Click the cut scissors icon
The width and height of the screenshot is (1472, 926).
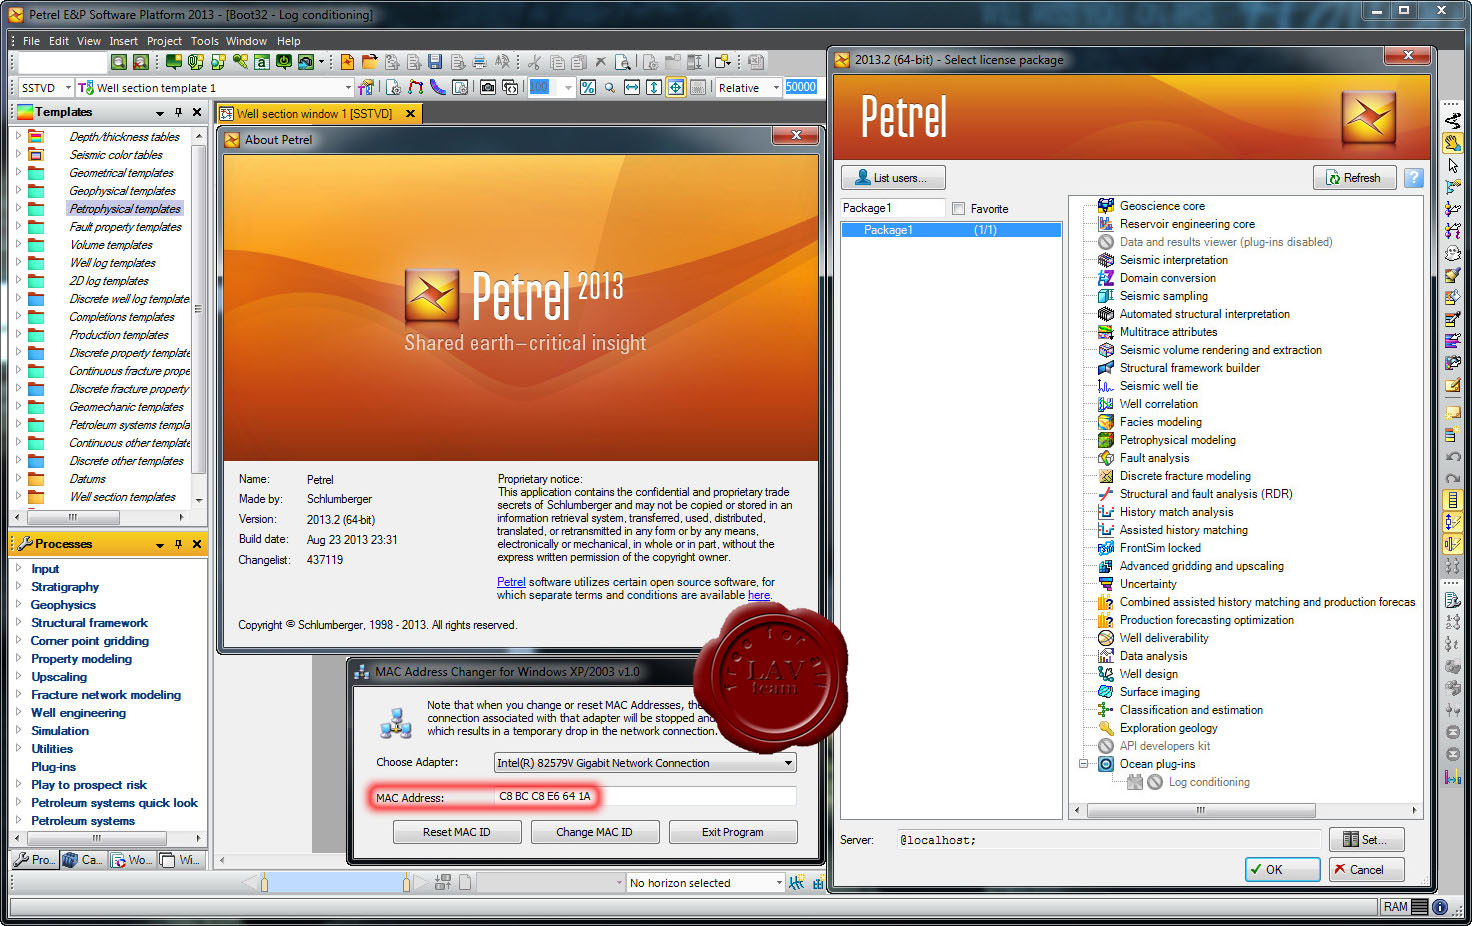(535, 62)
